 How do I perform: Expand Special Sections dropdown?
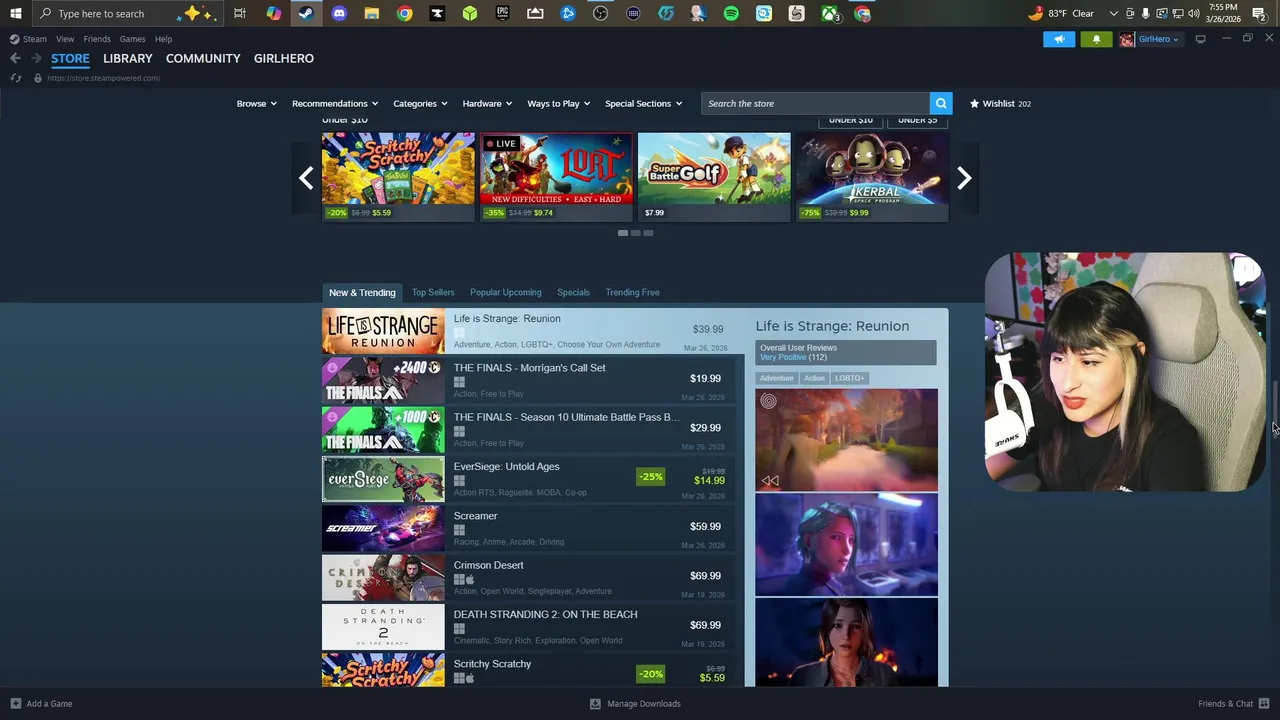pyautogui.click(x=643, y=103)
